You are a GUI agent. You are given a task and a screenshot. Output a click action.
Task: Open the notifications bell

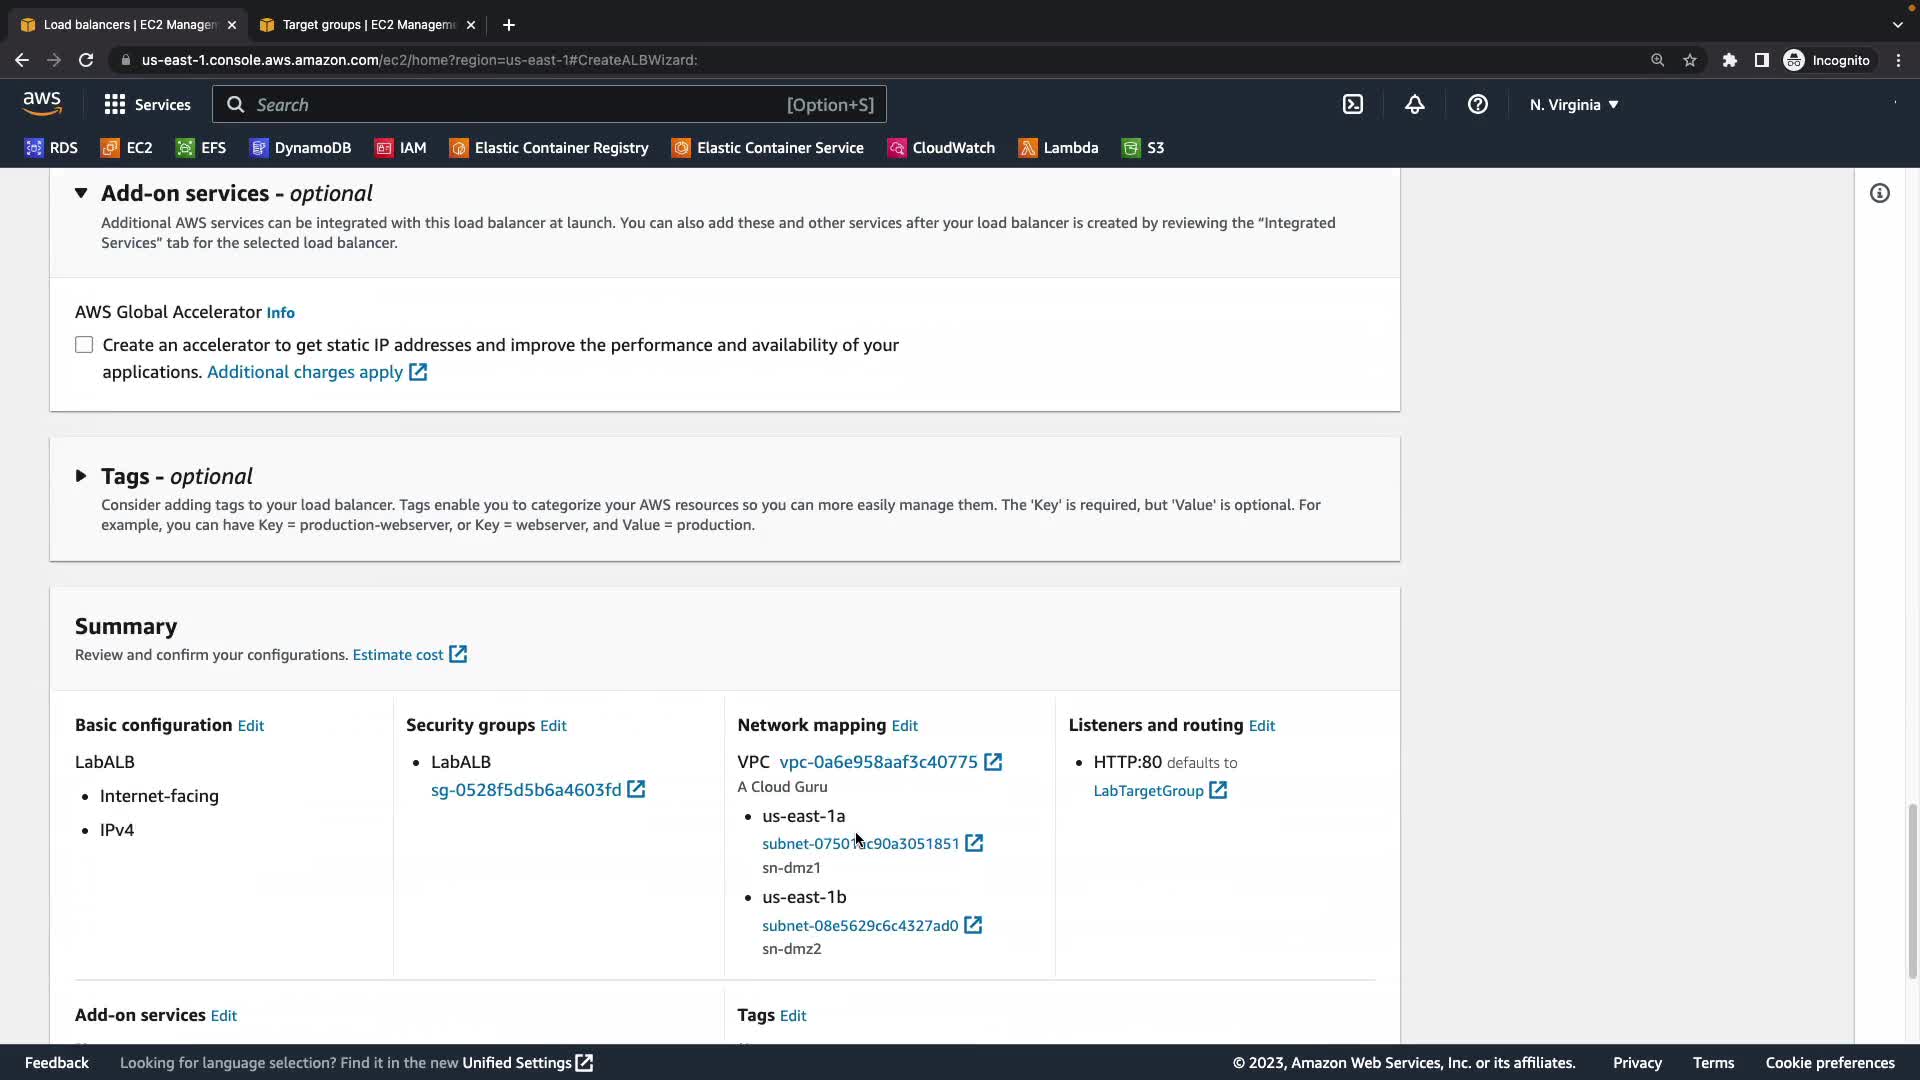(x=1414, y=104)
